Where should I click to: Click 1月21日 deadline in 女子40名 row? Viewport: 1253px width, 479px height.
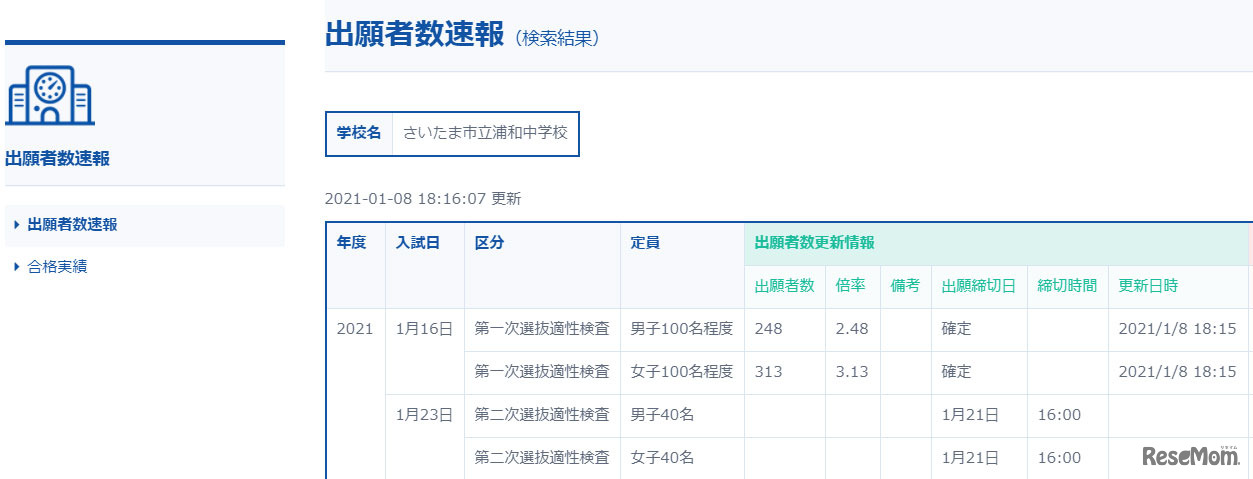click(970, 457)
